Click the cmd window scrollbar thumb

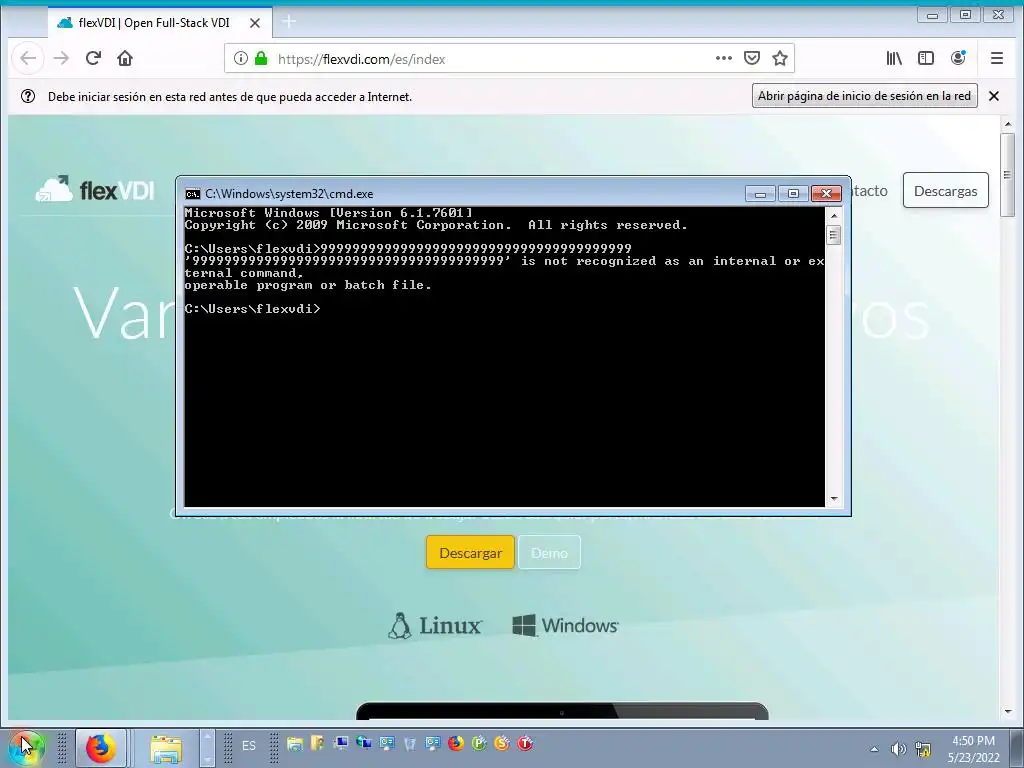pos(833,235)
